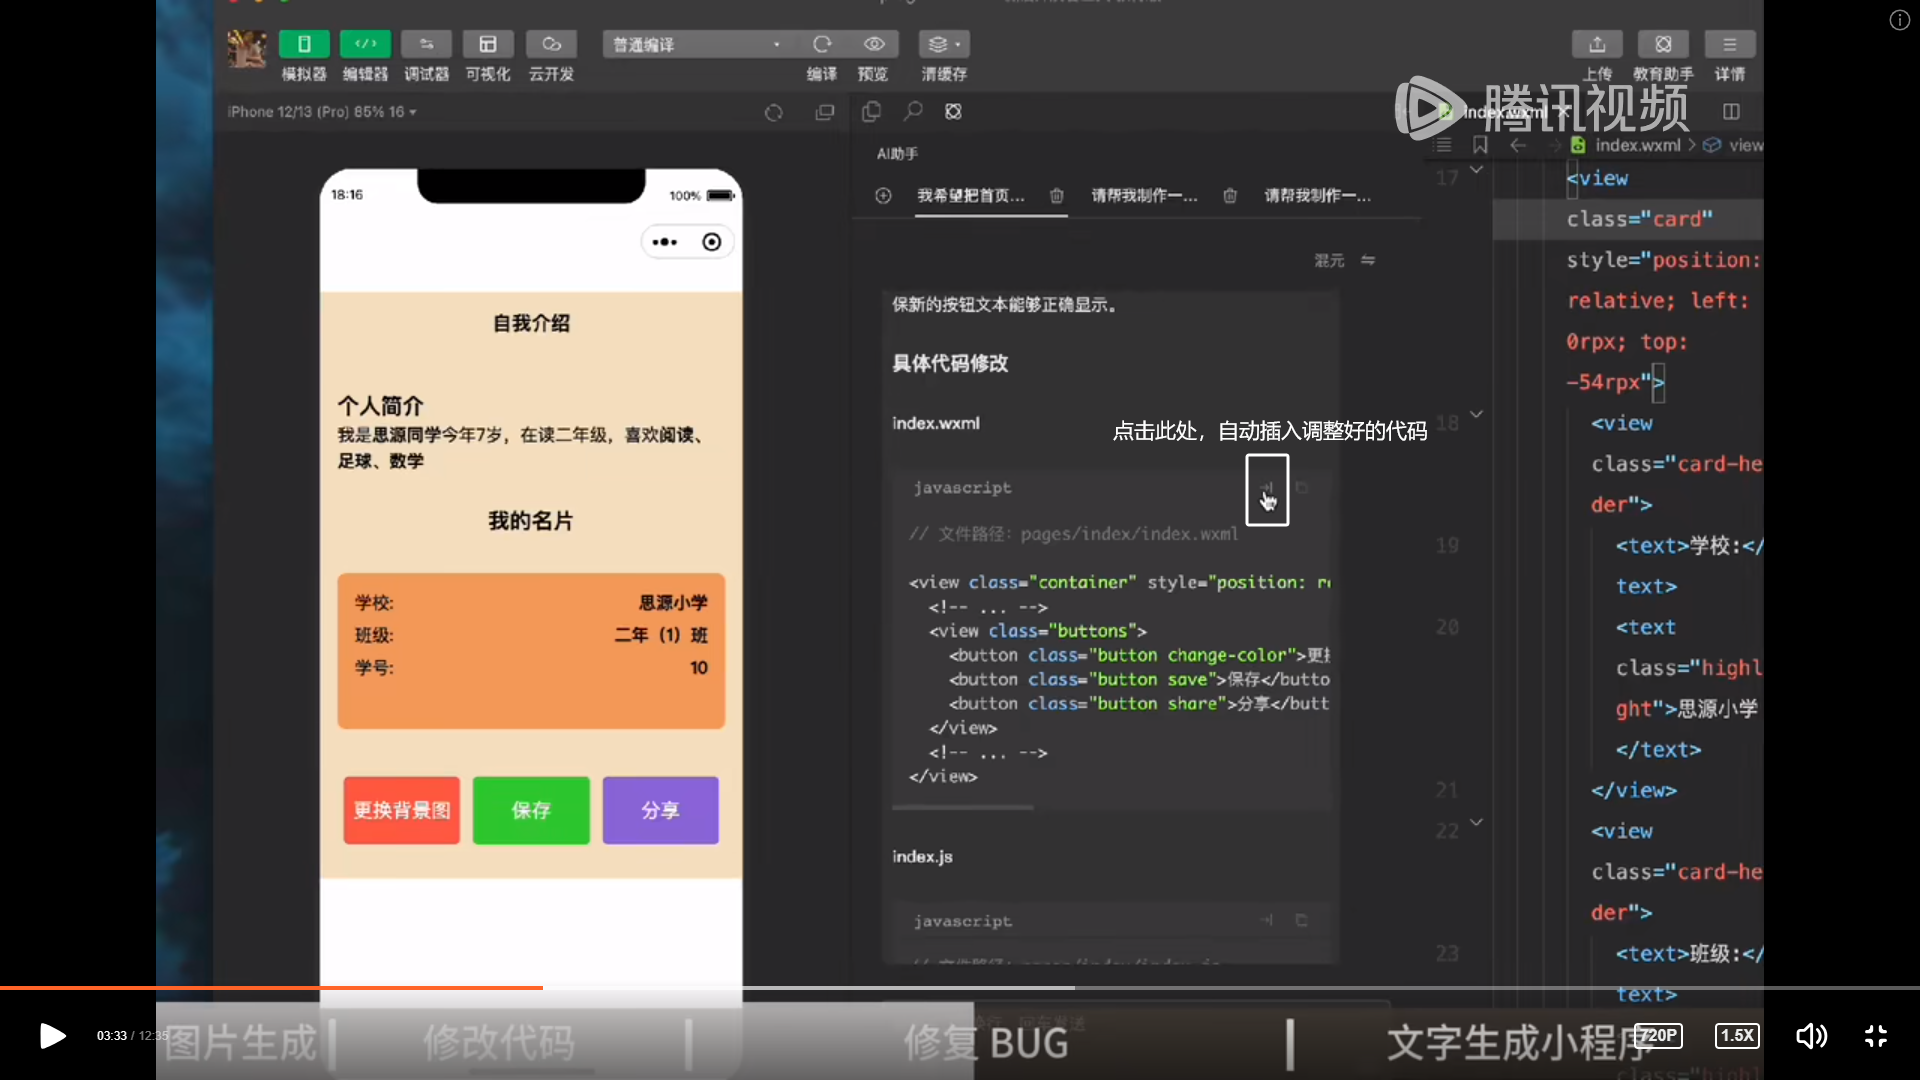Image resolution: width=1920 pixels, height=1080 pixels.
Task: Open the 清缓存 clear cache dropdown
Action: [x=944, y=44]
